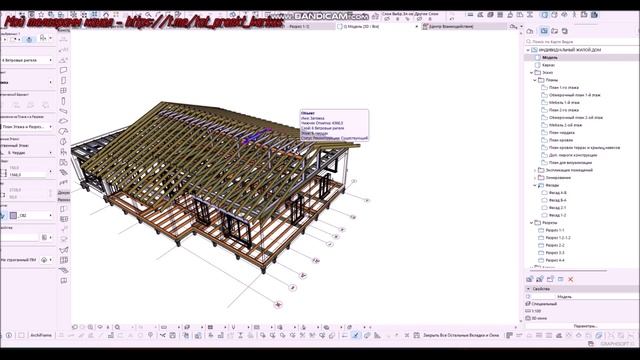Select Фасад А-В view
The image size is (640, 360).
(x=558, y=193)
